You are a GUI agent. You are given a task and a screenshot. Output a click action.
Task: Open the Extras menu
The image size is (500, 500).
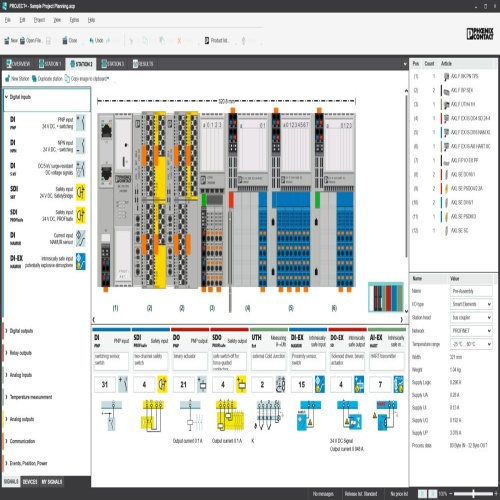[x=74, y=20]
